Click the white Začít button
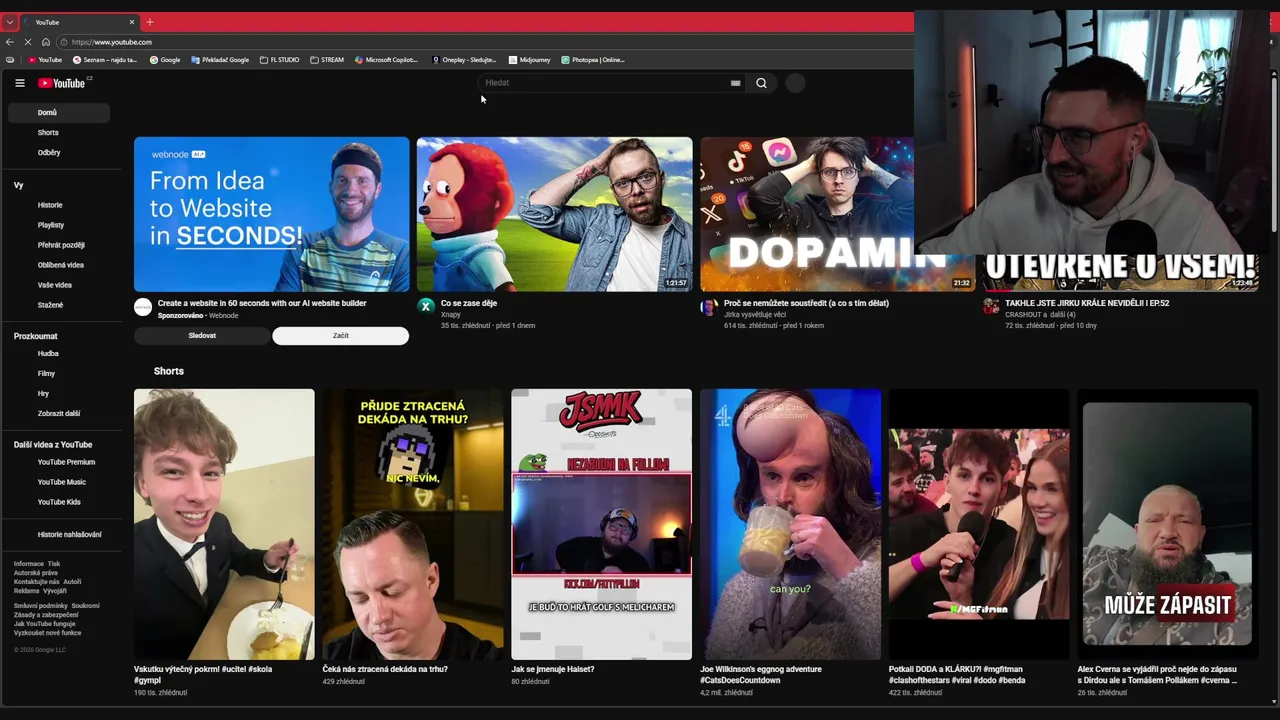 pos(341,336)
